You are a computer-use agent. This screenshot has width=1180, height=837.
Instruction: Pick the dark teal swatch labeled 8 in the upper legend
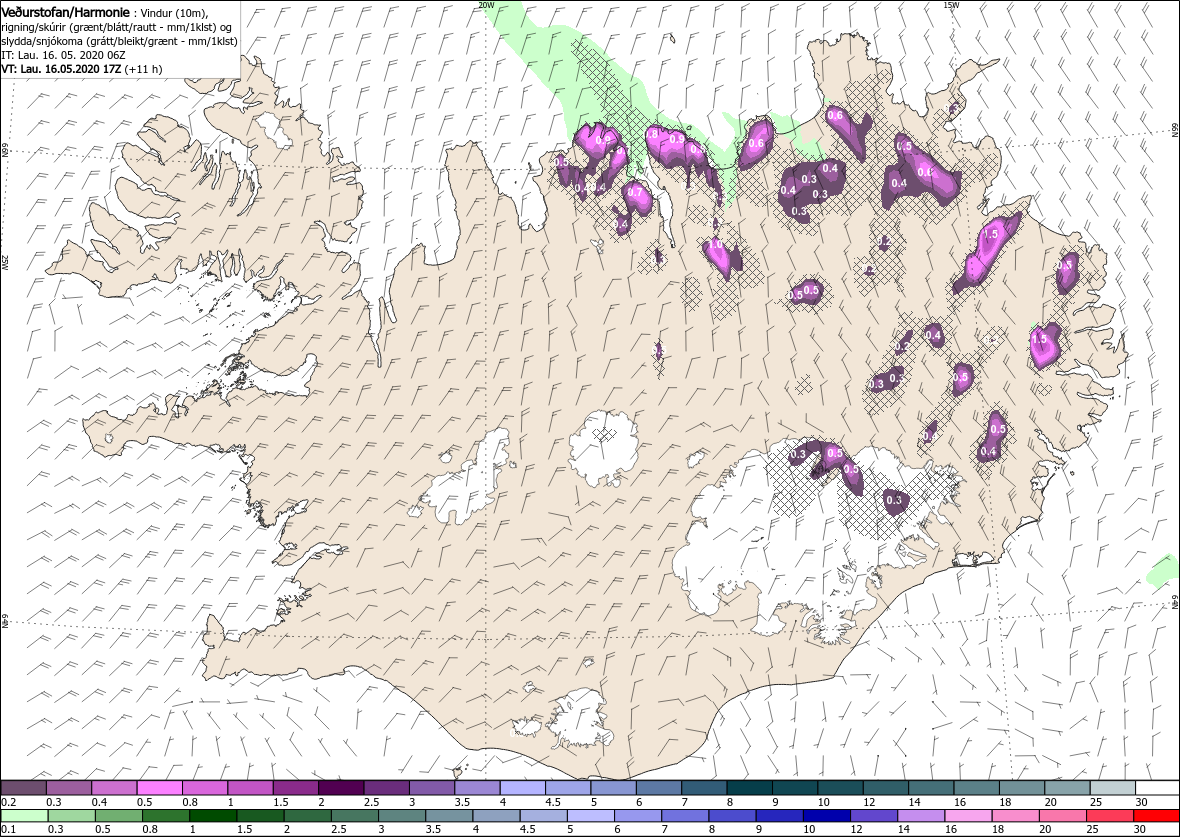750,788
